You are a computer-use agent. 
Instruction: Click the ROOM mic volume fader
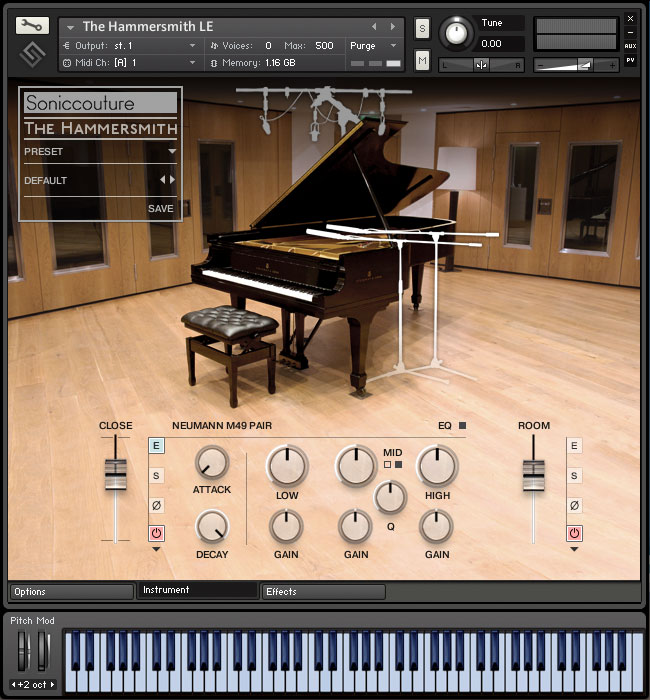tap(533, 475)
